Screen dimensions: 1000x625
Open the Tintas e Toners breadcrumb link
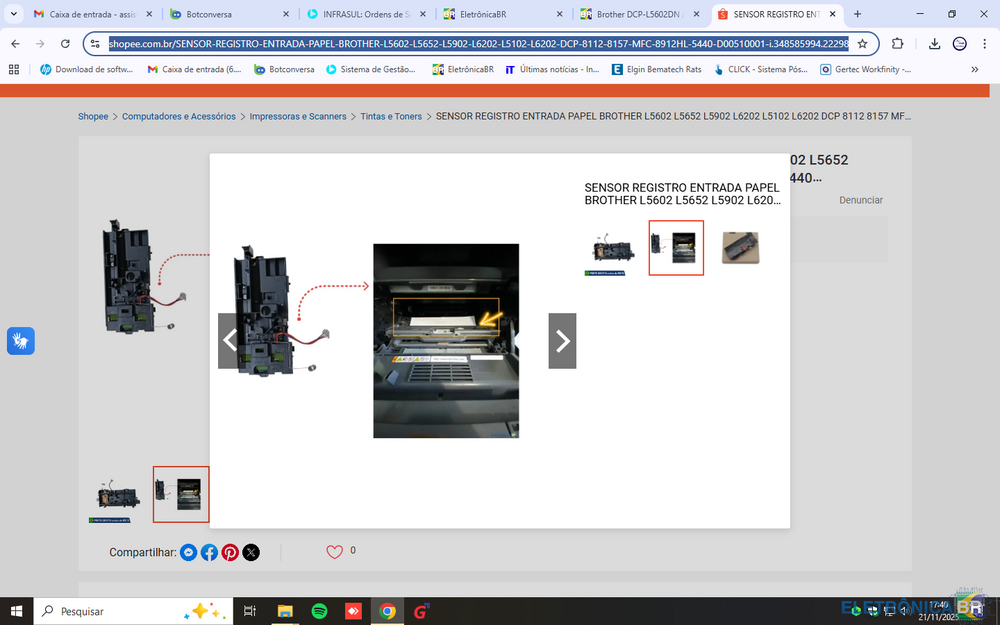point(391,116)
